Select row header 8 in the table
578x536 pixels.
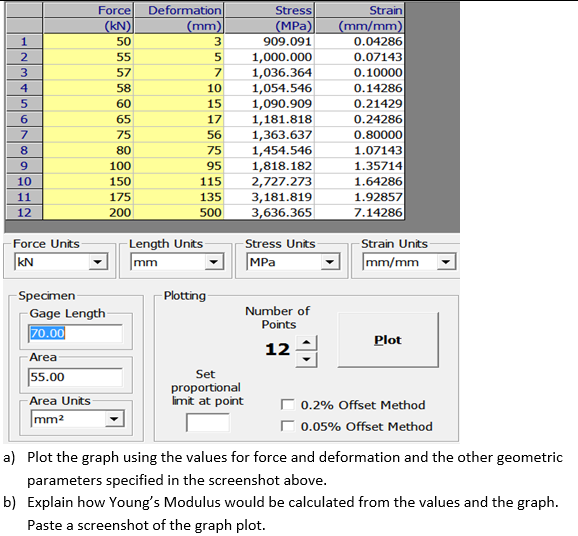(24, 150)
